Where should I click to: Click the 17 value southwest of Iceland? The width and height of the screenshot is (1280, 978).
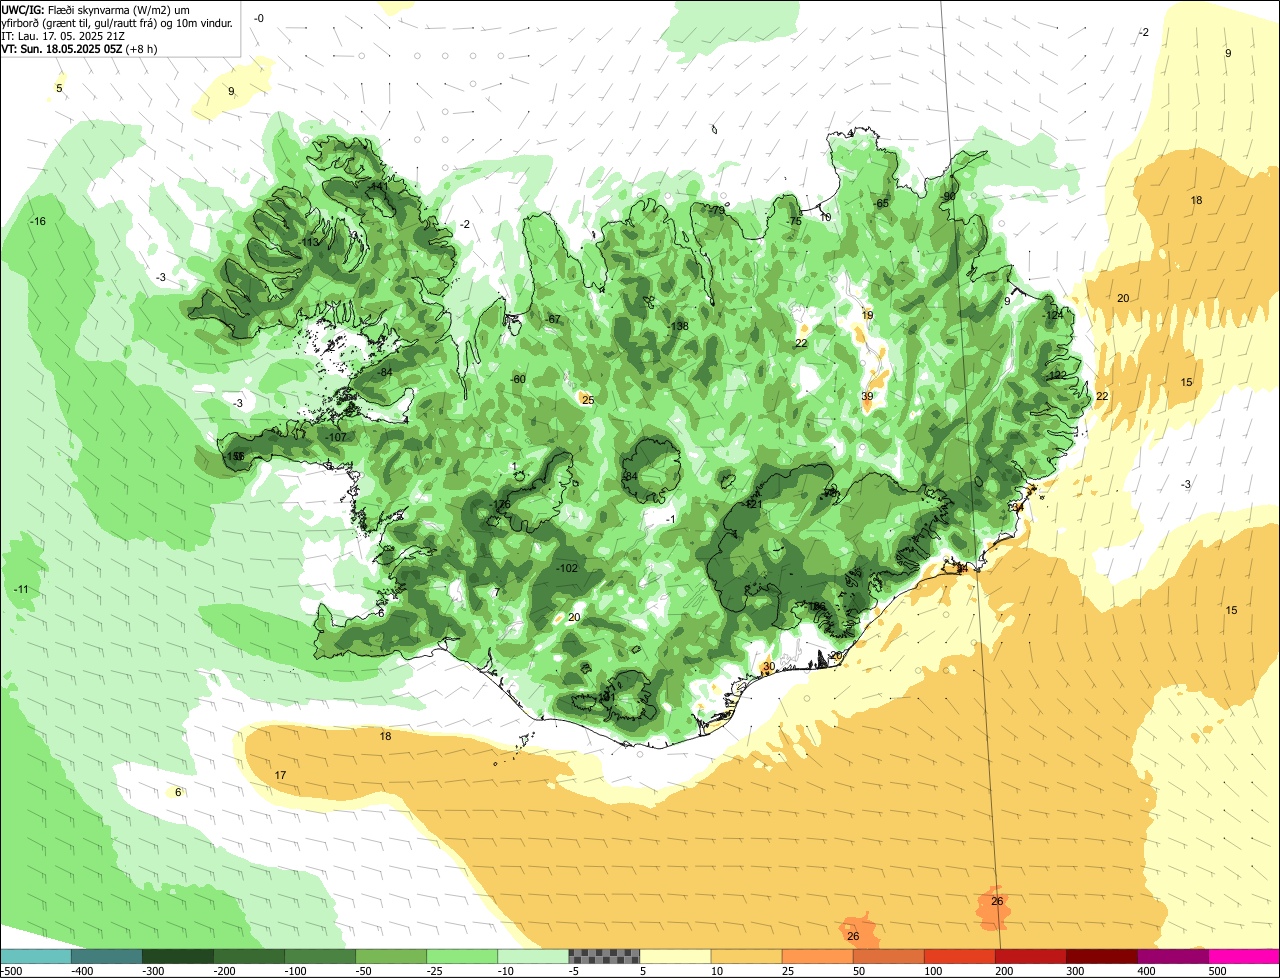(280, 775)
